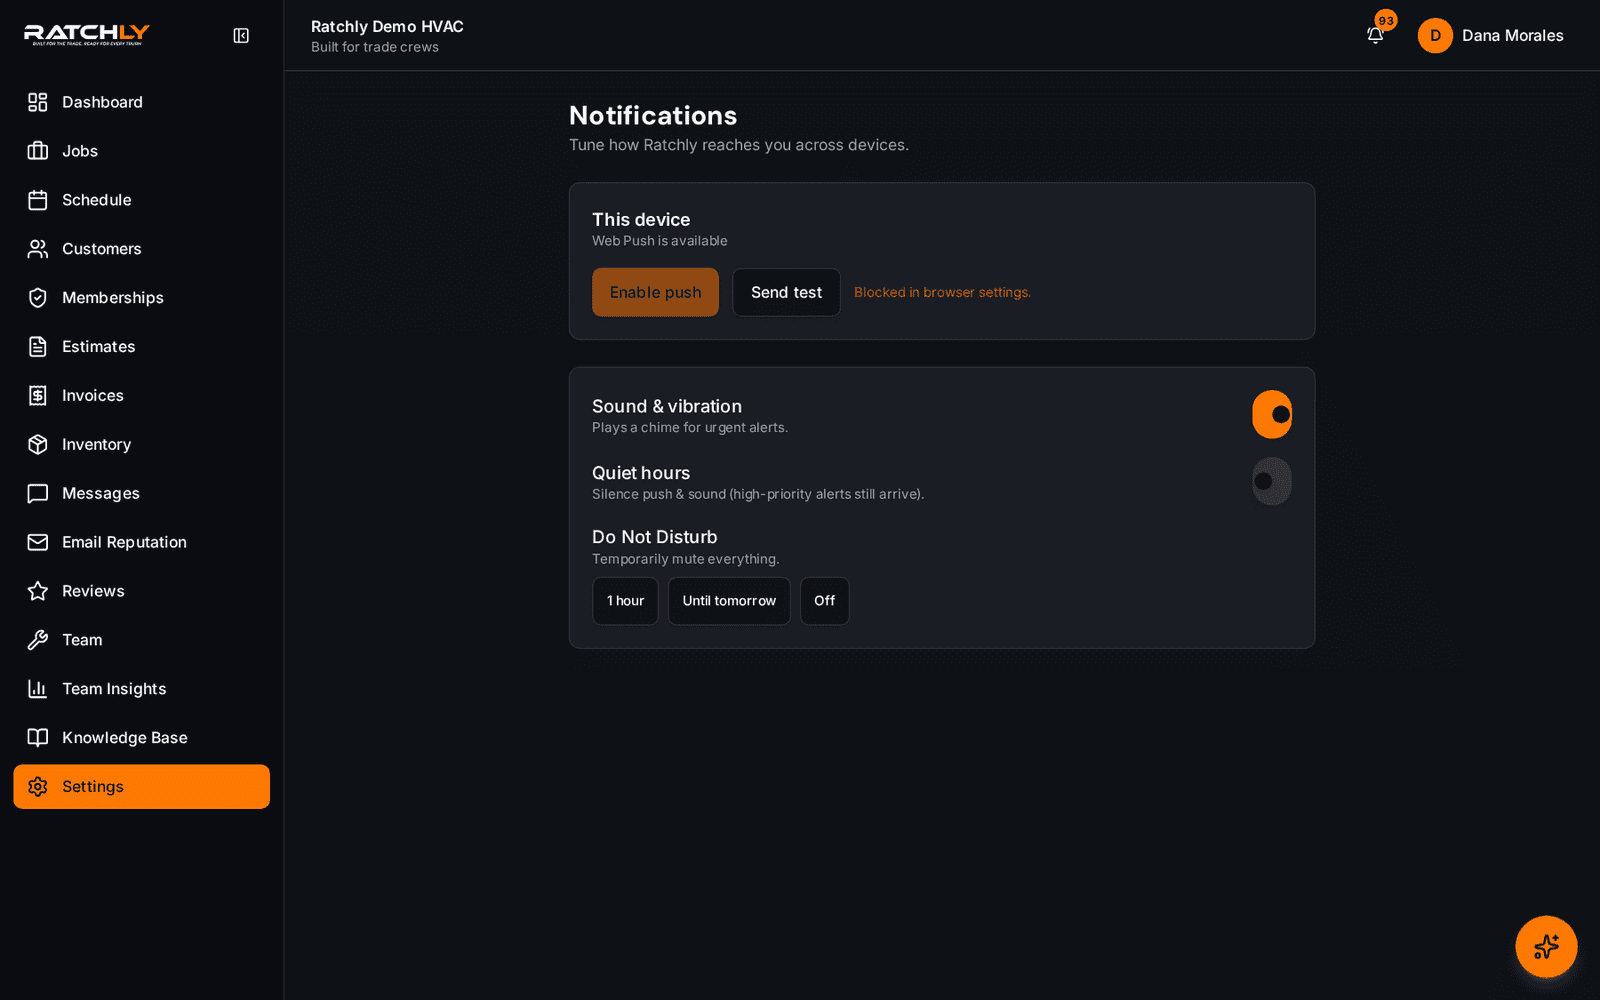
Task: Click the 93 notification count badge
Action: 1386,20
